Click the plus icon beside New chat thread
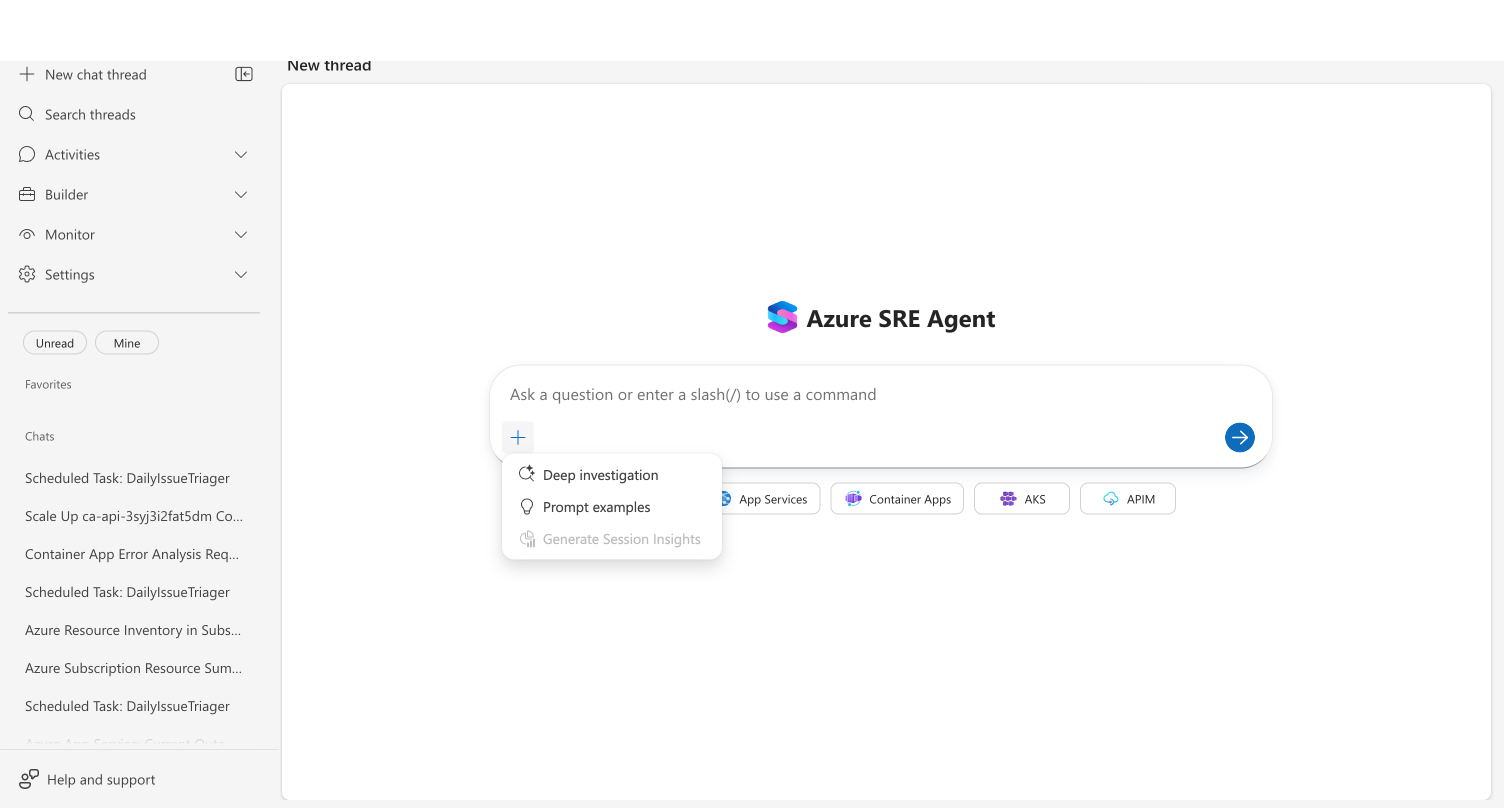 (27, 74)
